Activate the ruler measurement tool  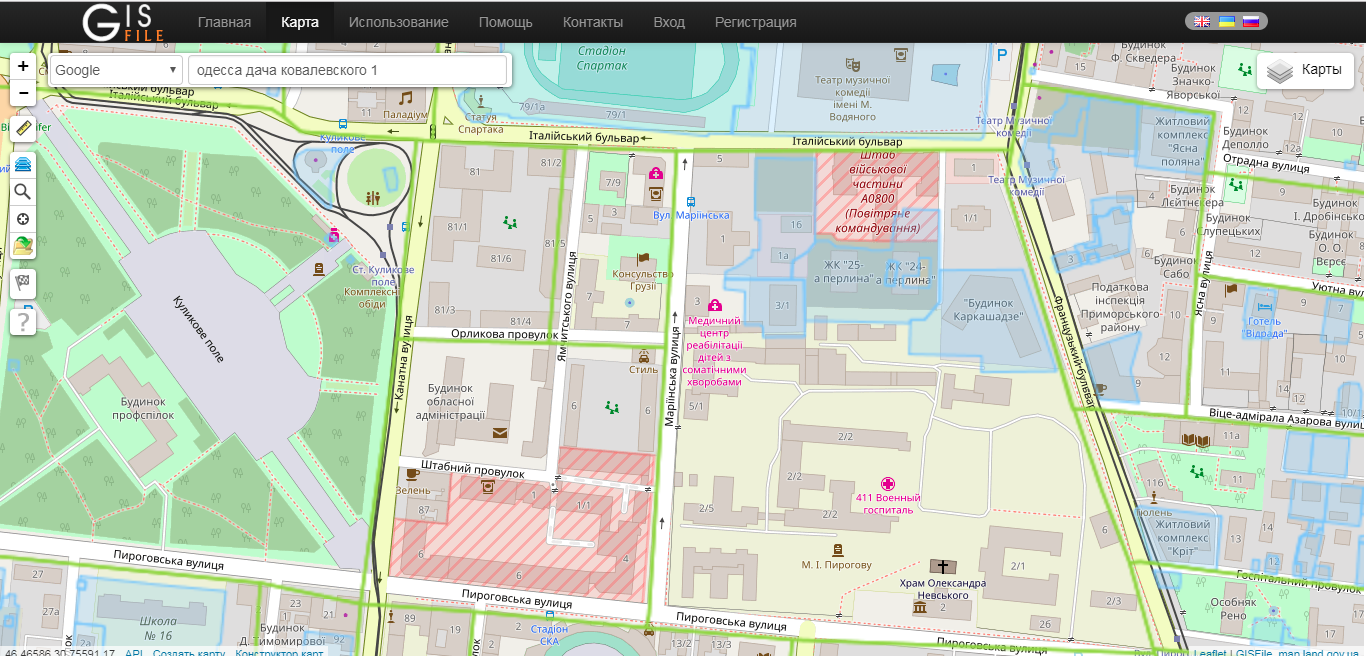tap(23, 128)
